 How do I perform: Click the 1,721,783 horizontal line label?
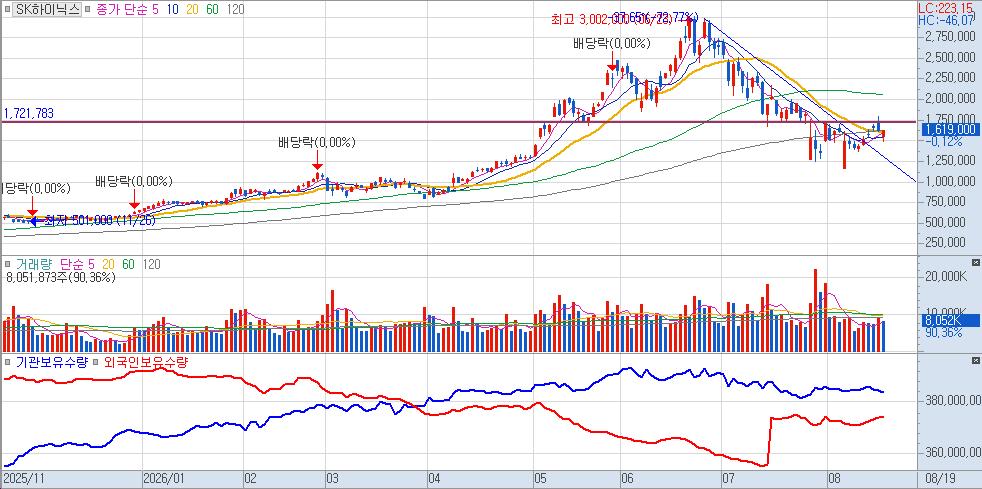click(x=29, y=113)
